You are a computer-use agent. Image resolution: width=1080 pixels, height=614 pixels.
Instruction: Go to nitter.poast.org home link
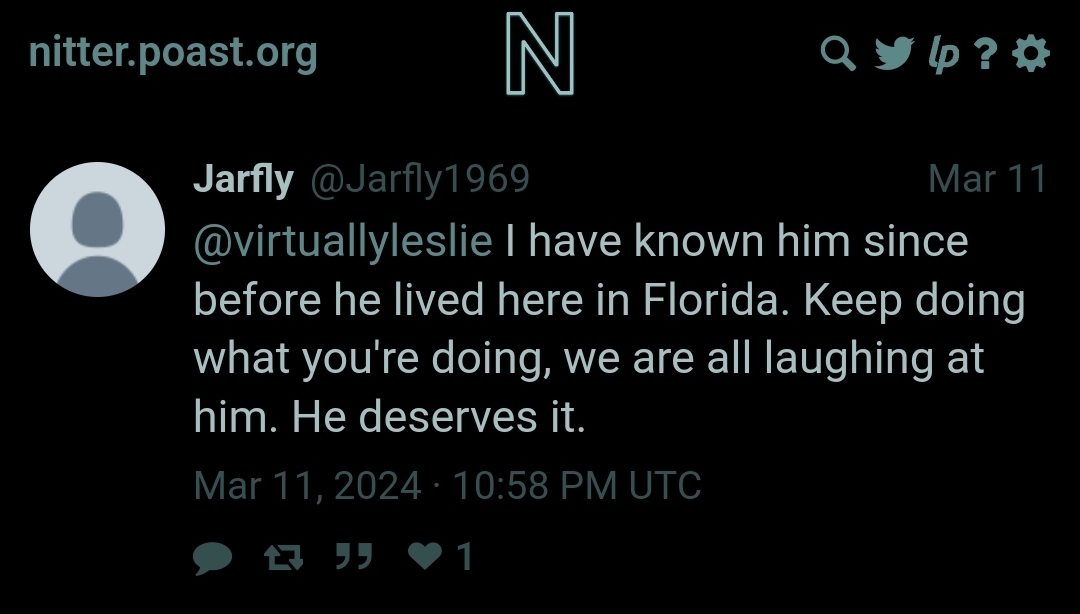pyautogui.click(x=173, y=54)
